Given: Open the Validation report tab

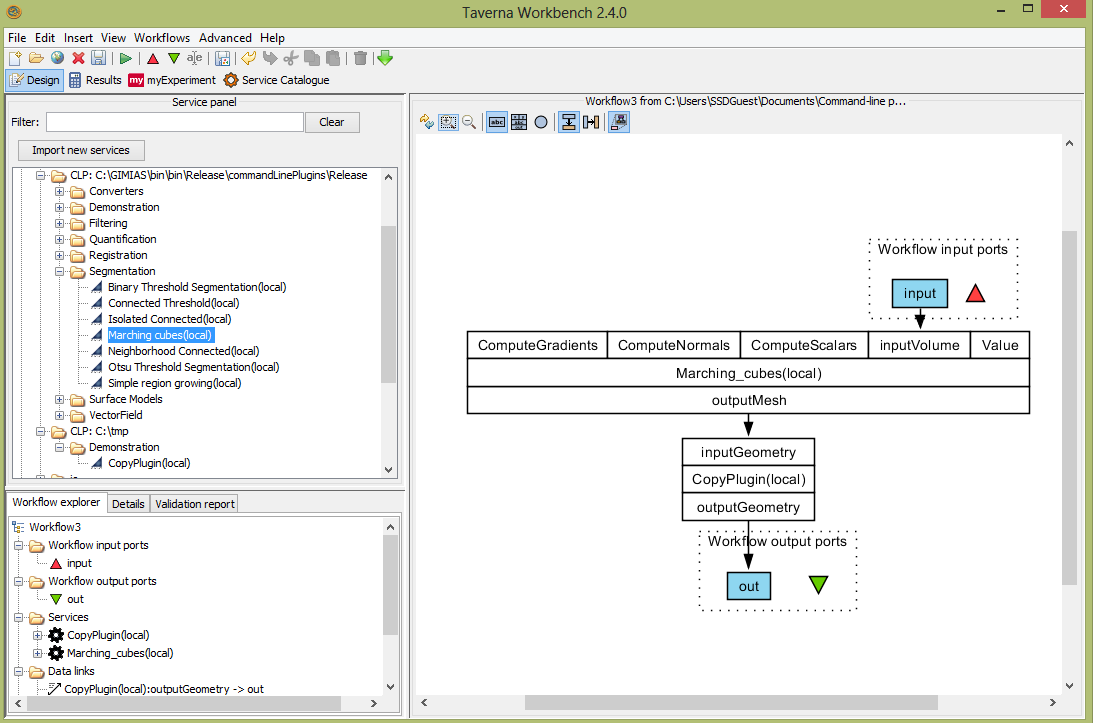Looking at the screenshot, I should [194, 503].
